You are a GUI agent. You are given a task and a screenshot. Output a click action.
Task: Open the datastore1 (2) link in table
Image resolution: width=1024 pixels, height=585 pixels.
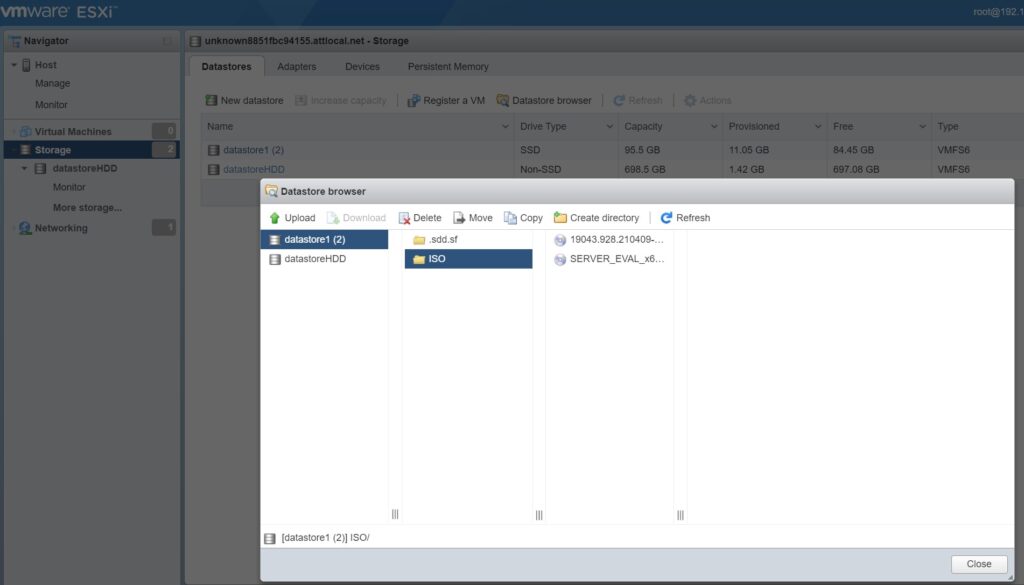(253, 150)
